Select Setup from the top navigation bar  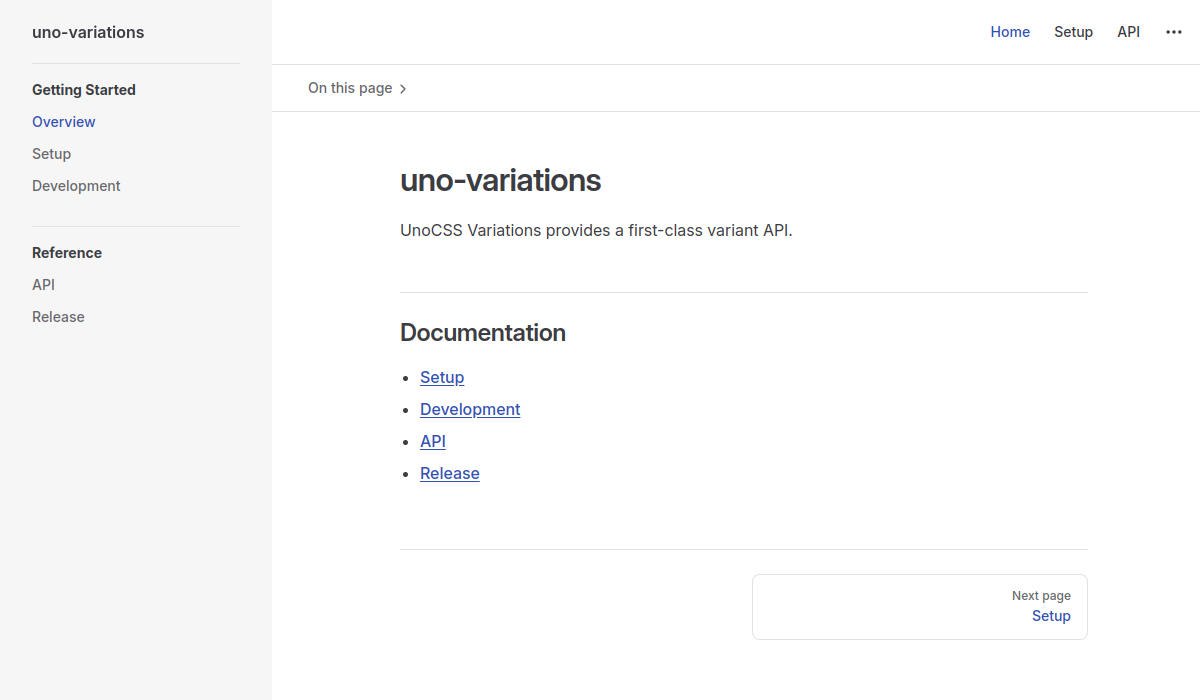coord(1073,31)
